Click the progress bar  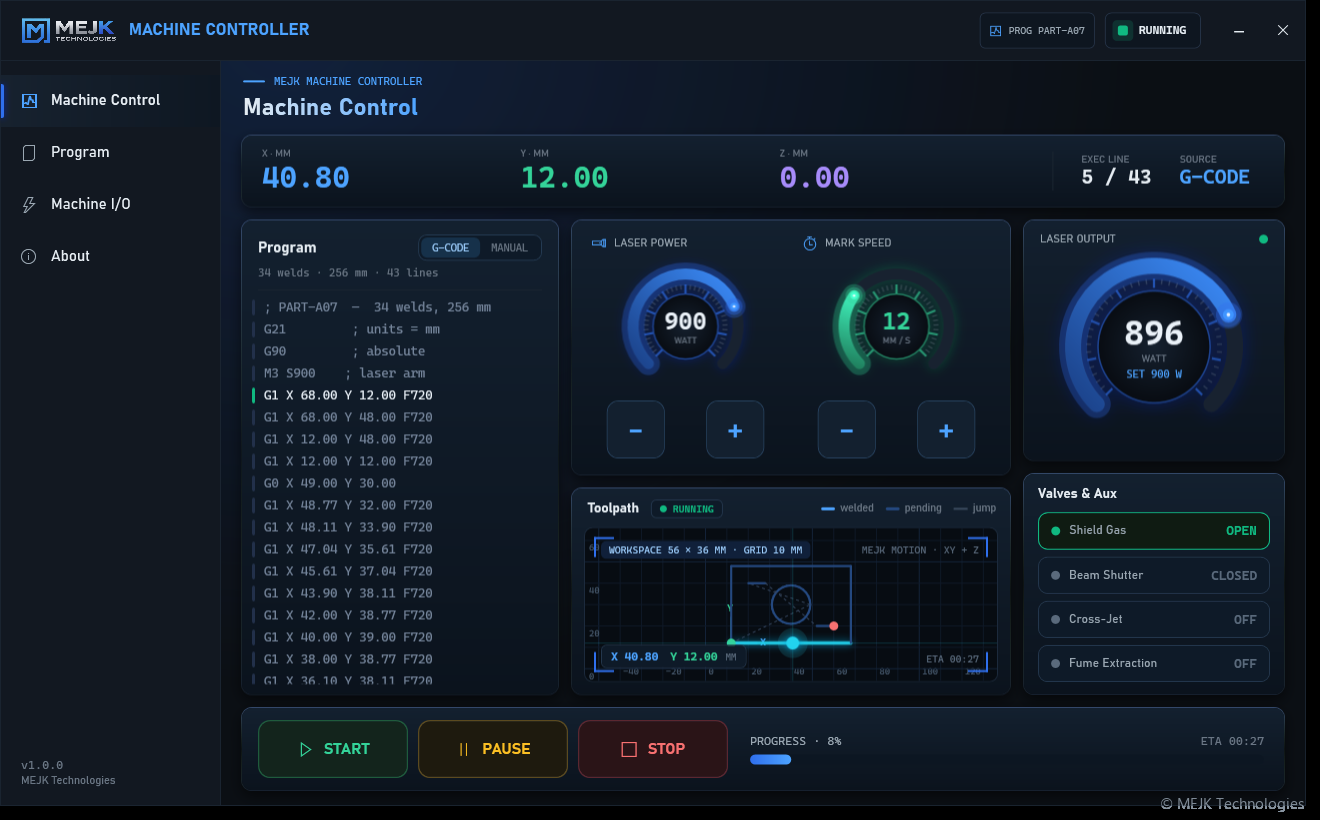point(1007,760)
